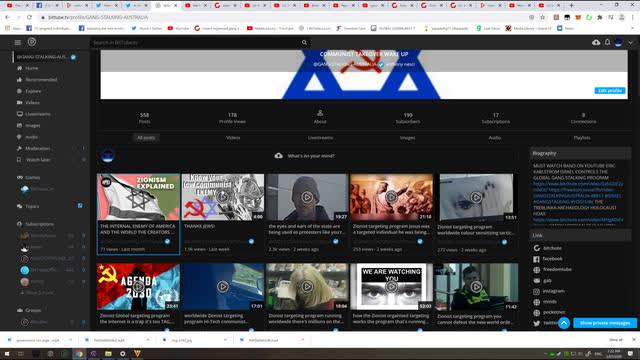The image size is (640, 360).
Task: Play the 19:27 hooded man video
Action: click(x=307, y=197)
